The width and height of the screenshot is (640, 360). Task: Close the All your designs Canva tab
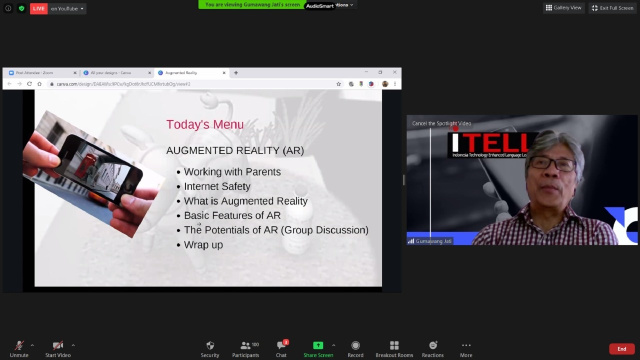point(149,73)
